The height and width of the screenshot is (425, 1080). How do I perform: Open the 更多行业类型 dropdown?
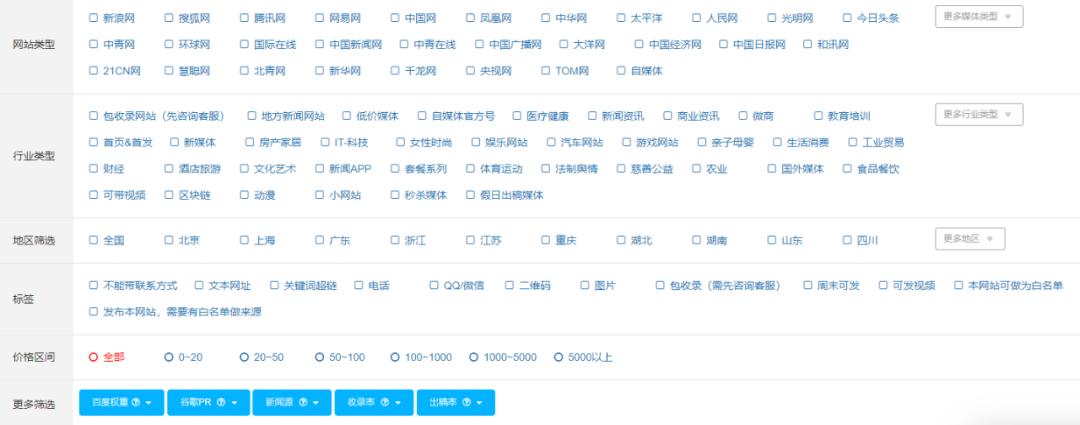[979, 114]
